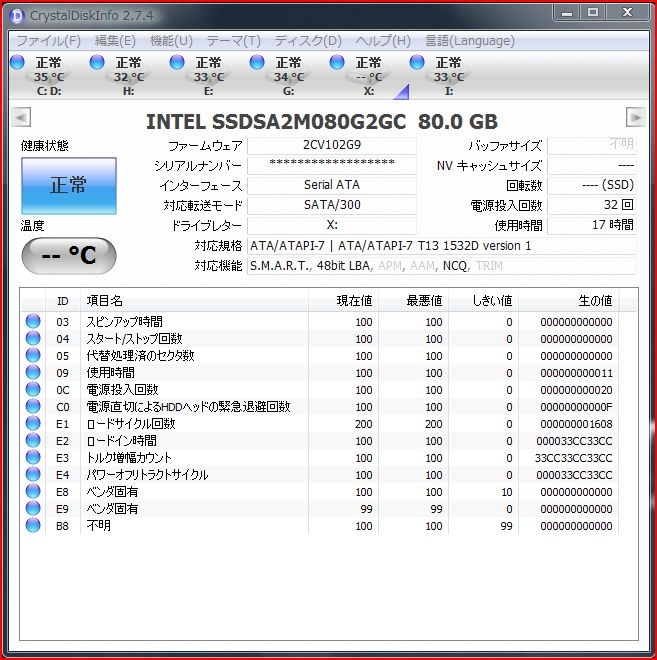Select raw value 33CC33CC33CC in E3 row
This screenshot has width=657, height=660.
coord(574,458)
